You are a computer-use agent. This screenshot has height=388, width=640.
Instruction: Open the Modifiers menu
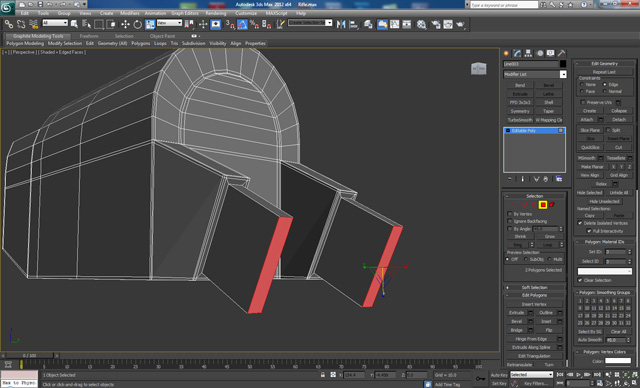130,13
